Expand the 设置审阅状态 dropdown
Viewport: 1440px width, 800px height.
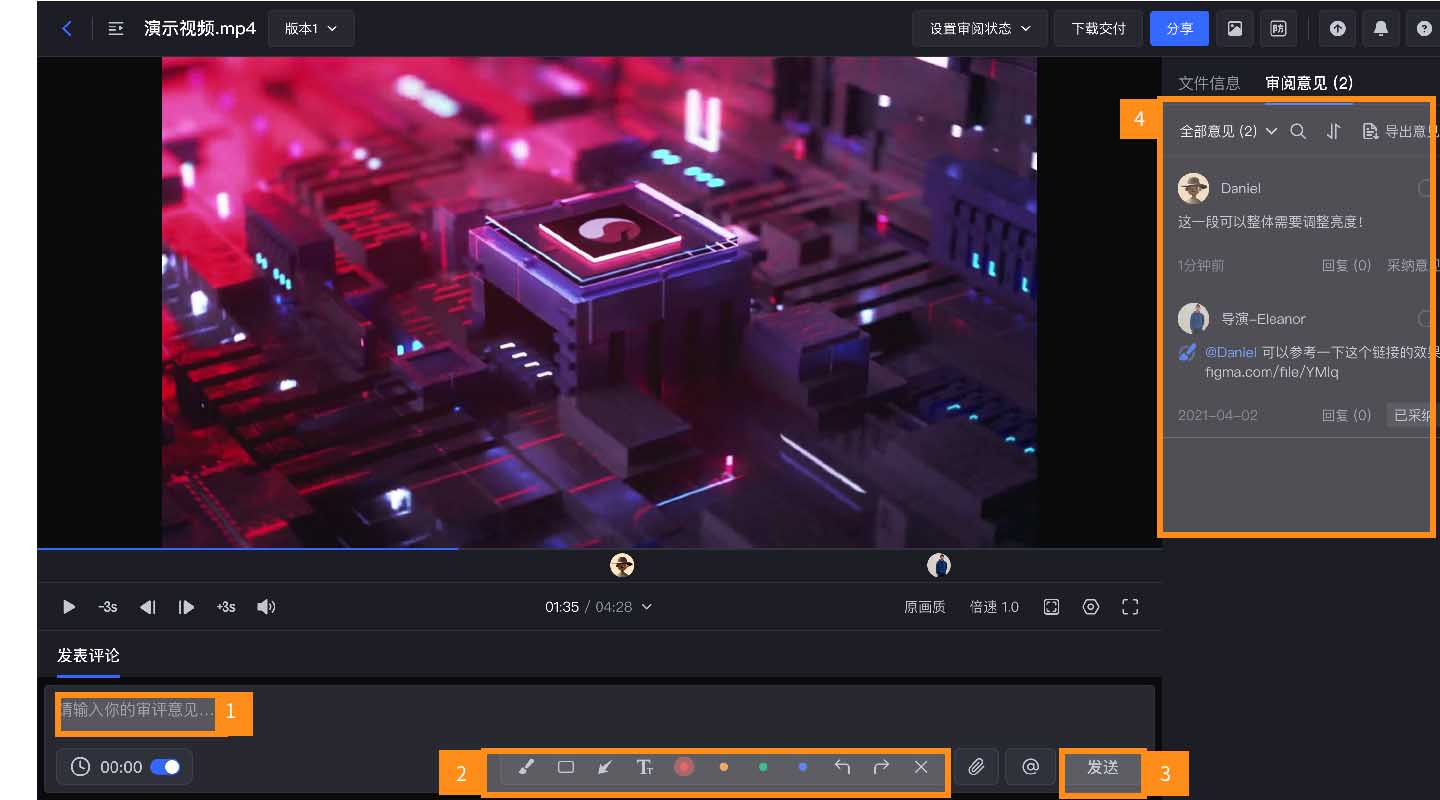pyautogui.click(x=979, y=29)
